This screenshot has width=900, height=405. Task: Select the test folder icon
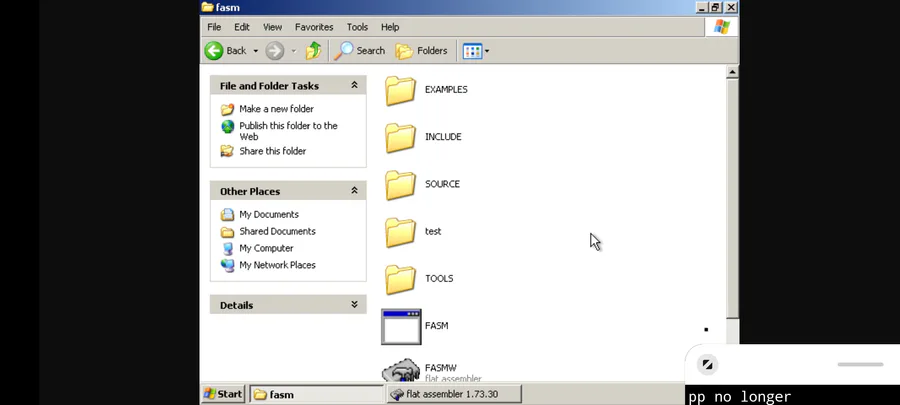click(400, 232)
